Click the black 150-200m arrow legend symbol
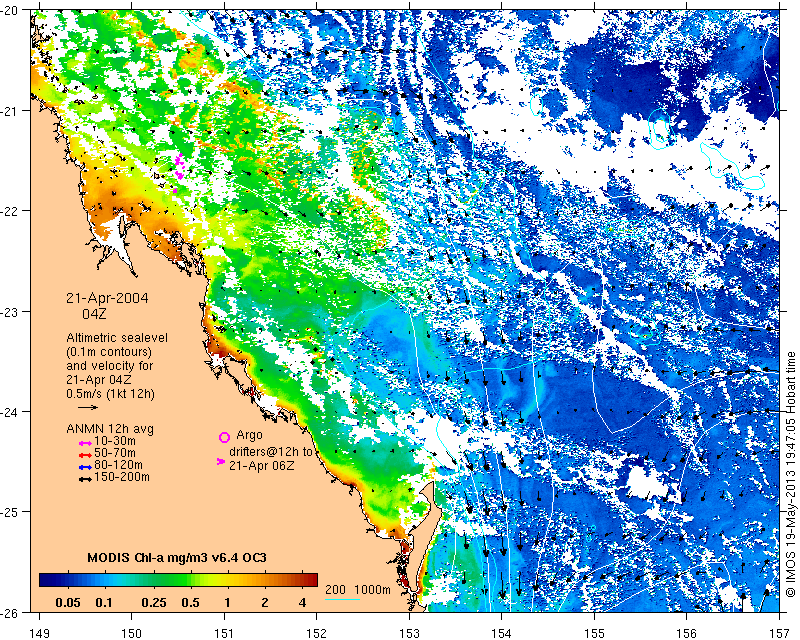 coord(85,479)
